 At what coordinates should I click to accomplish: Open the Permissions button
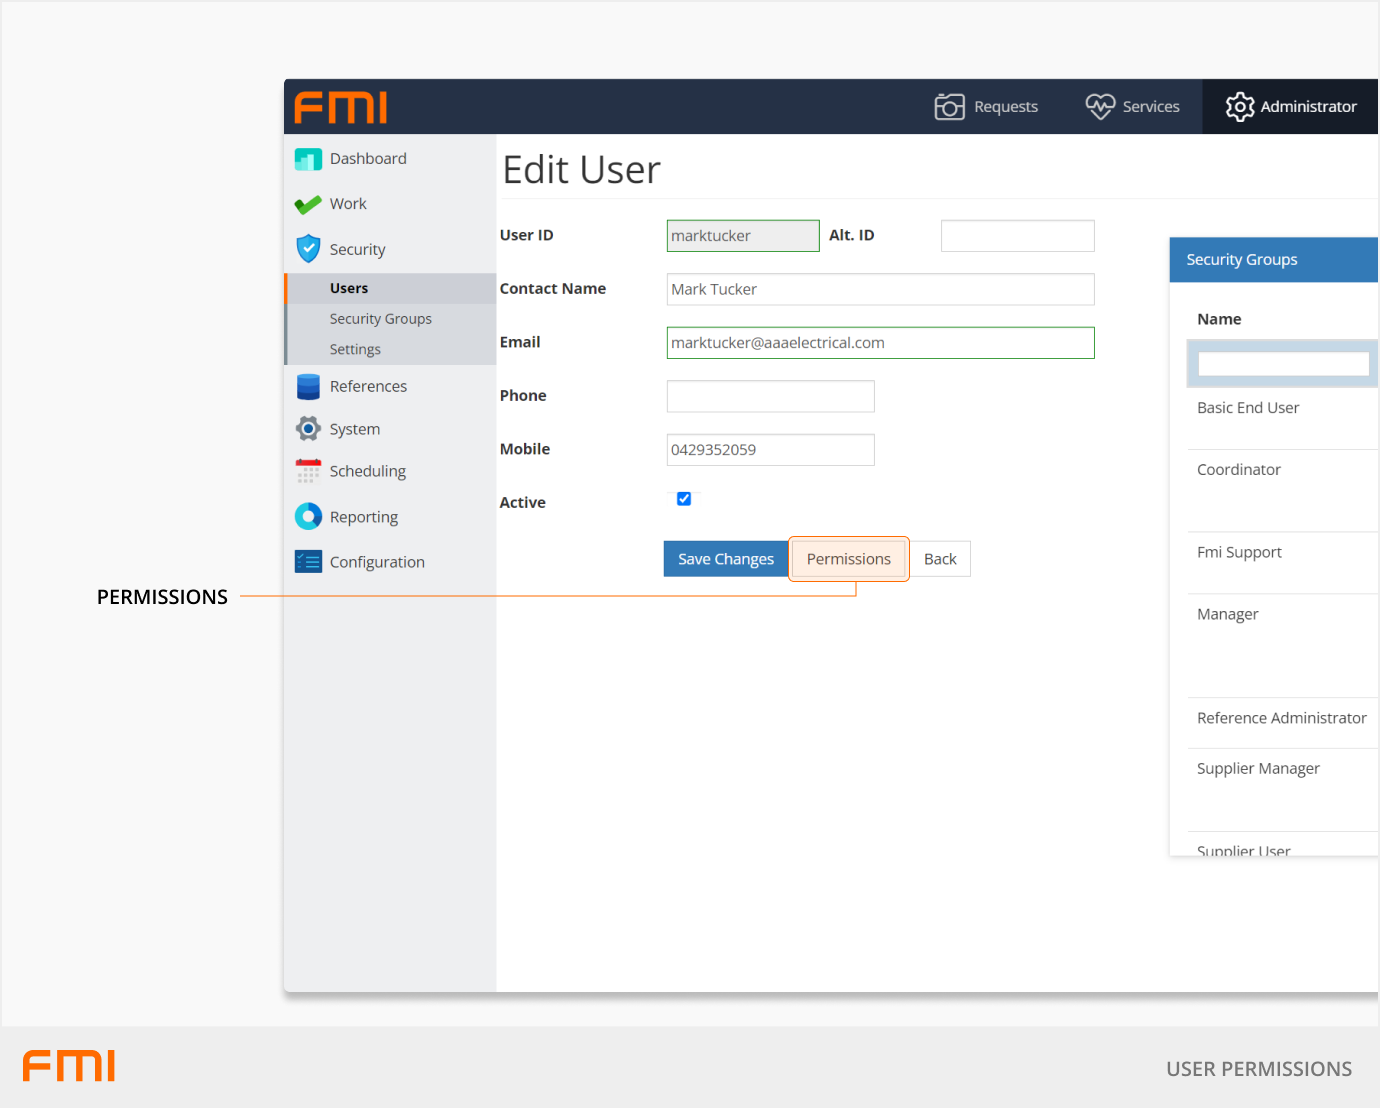pyautogui.click(x=848, y=559)
